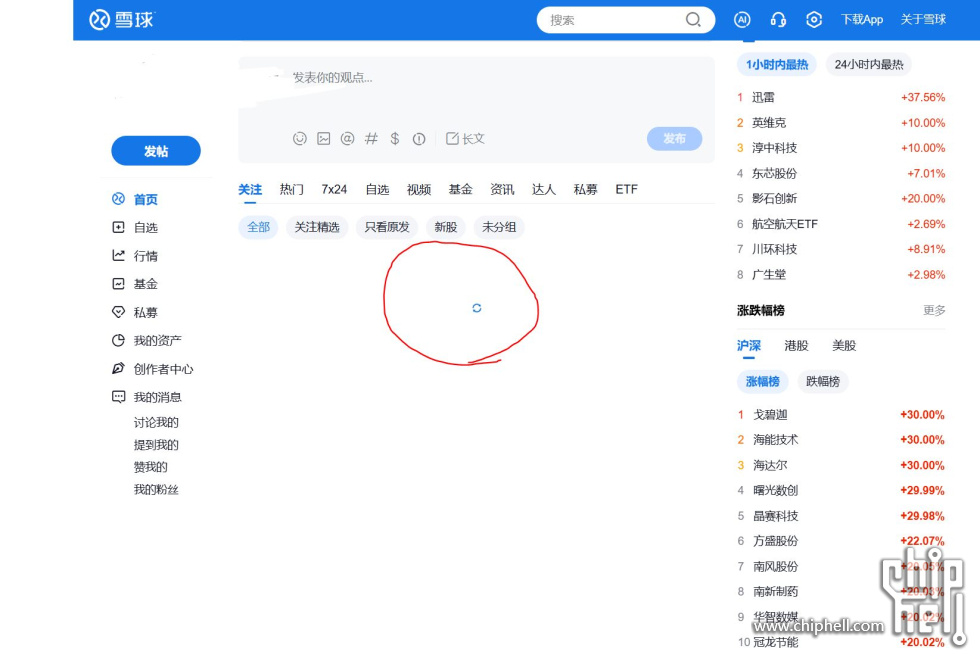Viewport: 980px width, 661px height.
Task: Click the search magnifier icon
Action: pyautogui.click(x=692, y=20)
